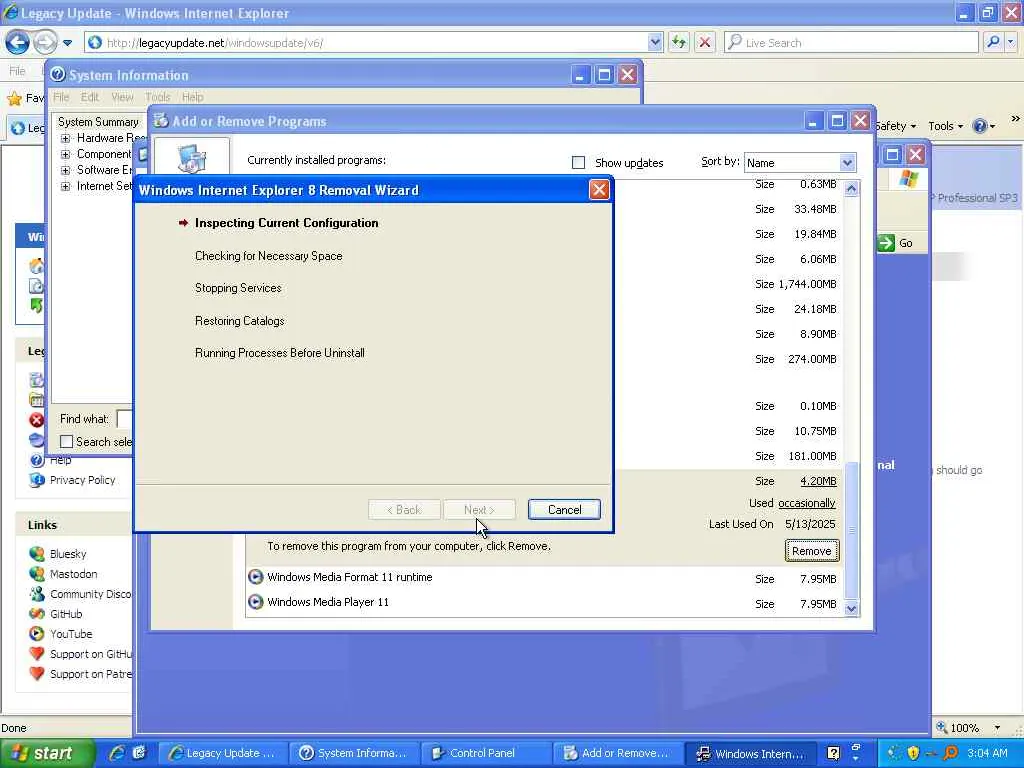Open the GitHub link
This screenshot has width=1024, height=768.
tap(66, 614)
